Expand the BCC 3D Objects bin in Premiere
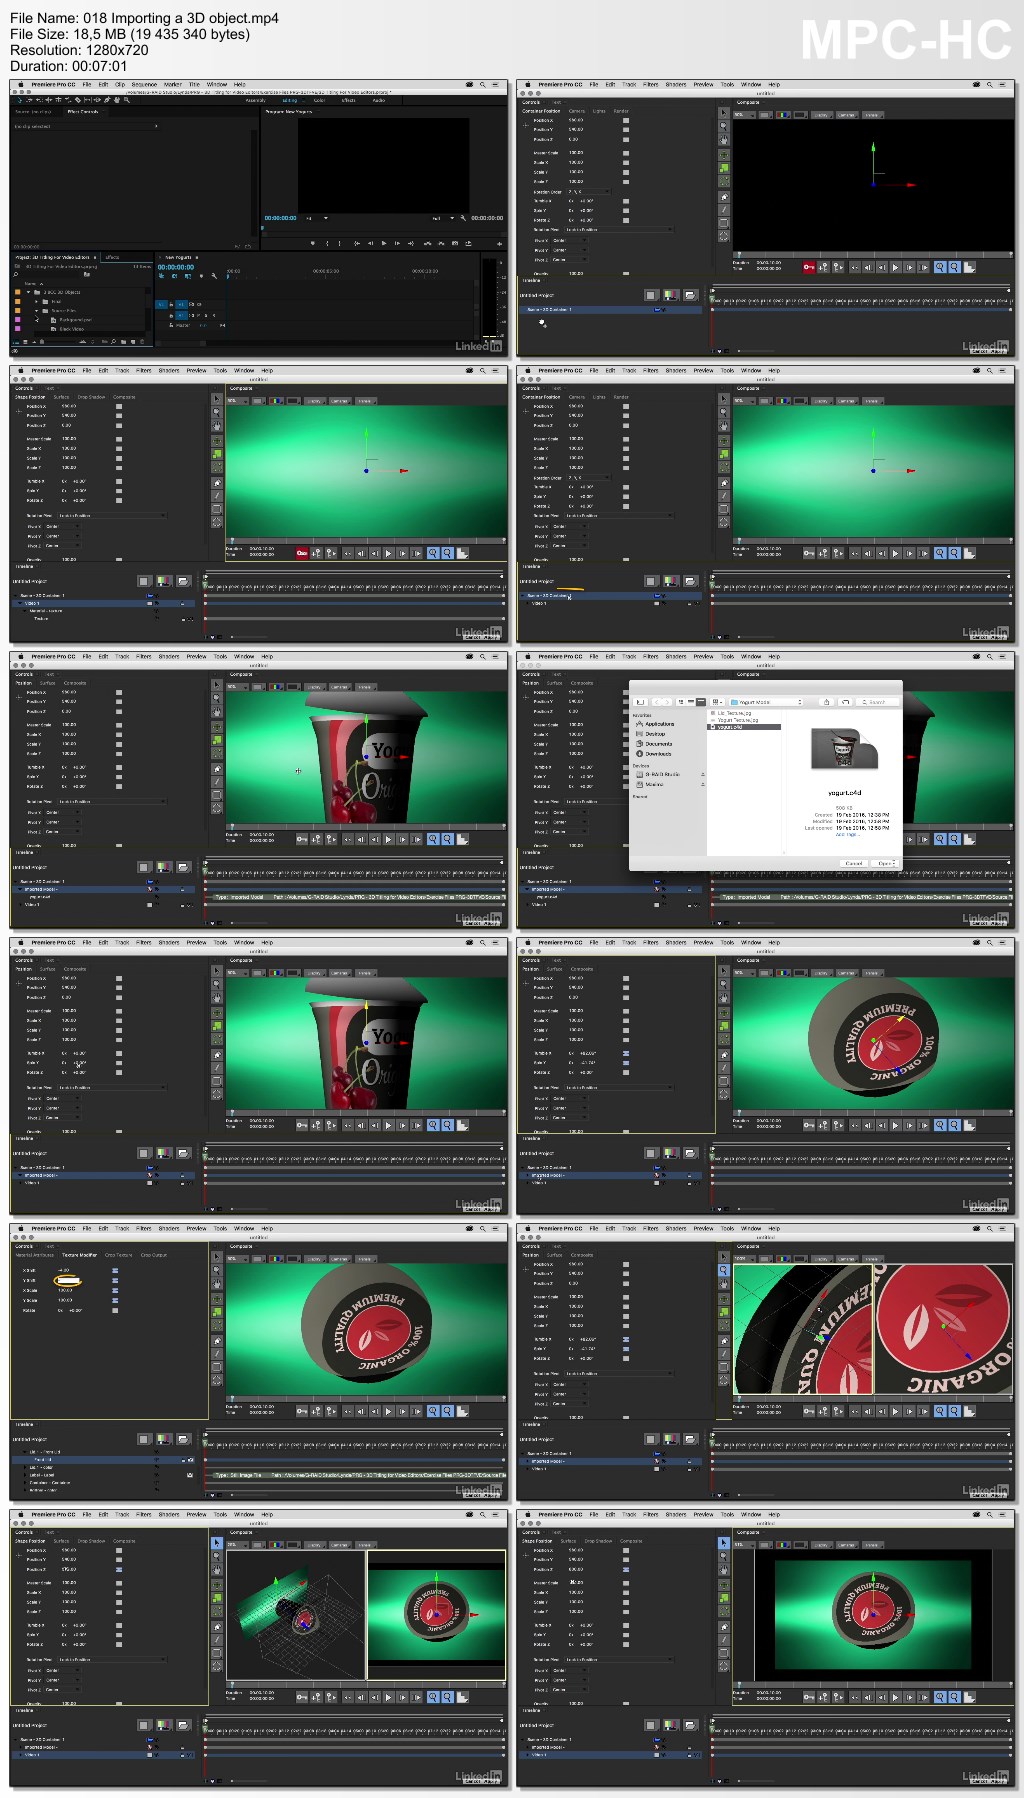The image size is (1024, 1798). pyautogui.click(x=28, y=292)
